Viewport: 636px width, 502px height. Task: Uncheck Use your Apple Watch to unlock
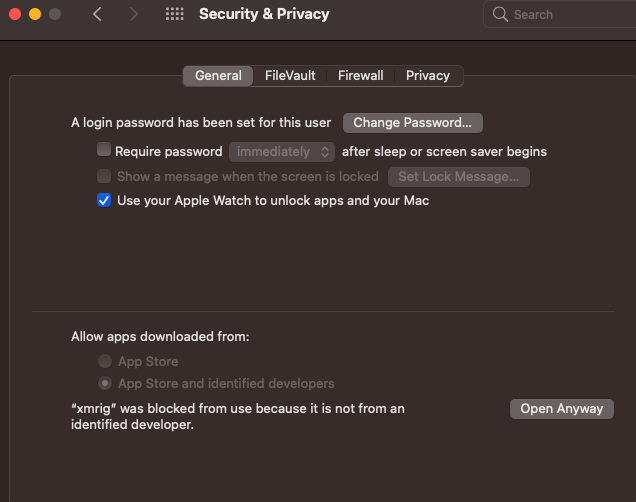coord(104,200)
